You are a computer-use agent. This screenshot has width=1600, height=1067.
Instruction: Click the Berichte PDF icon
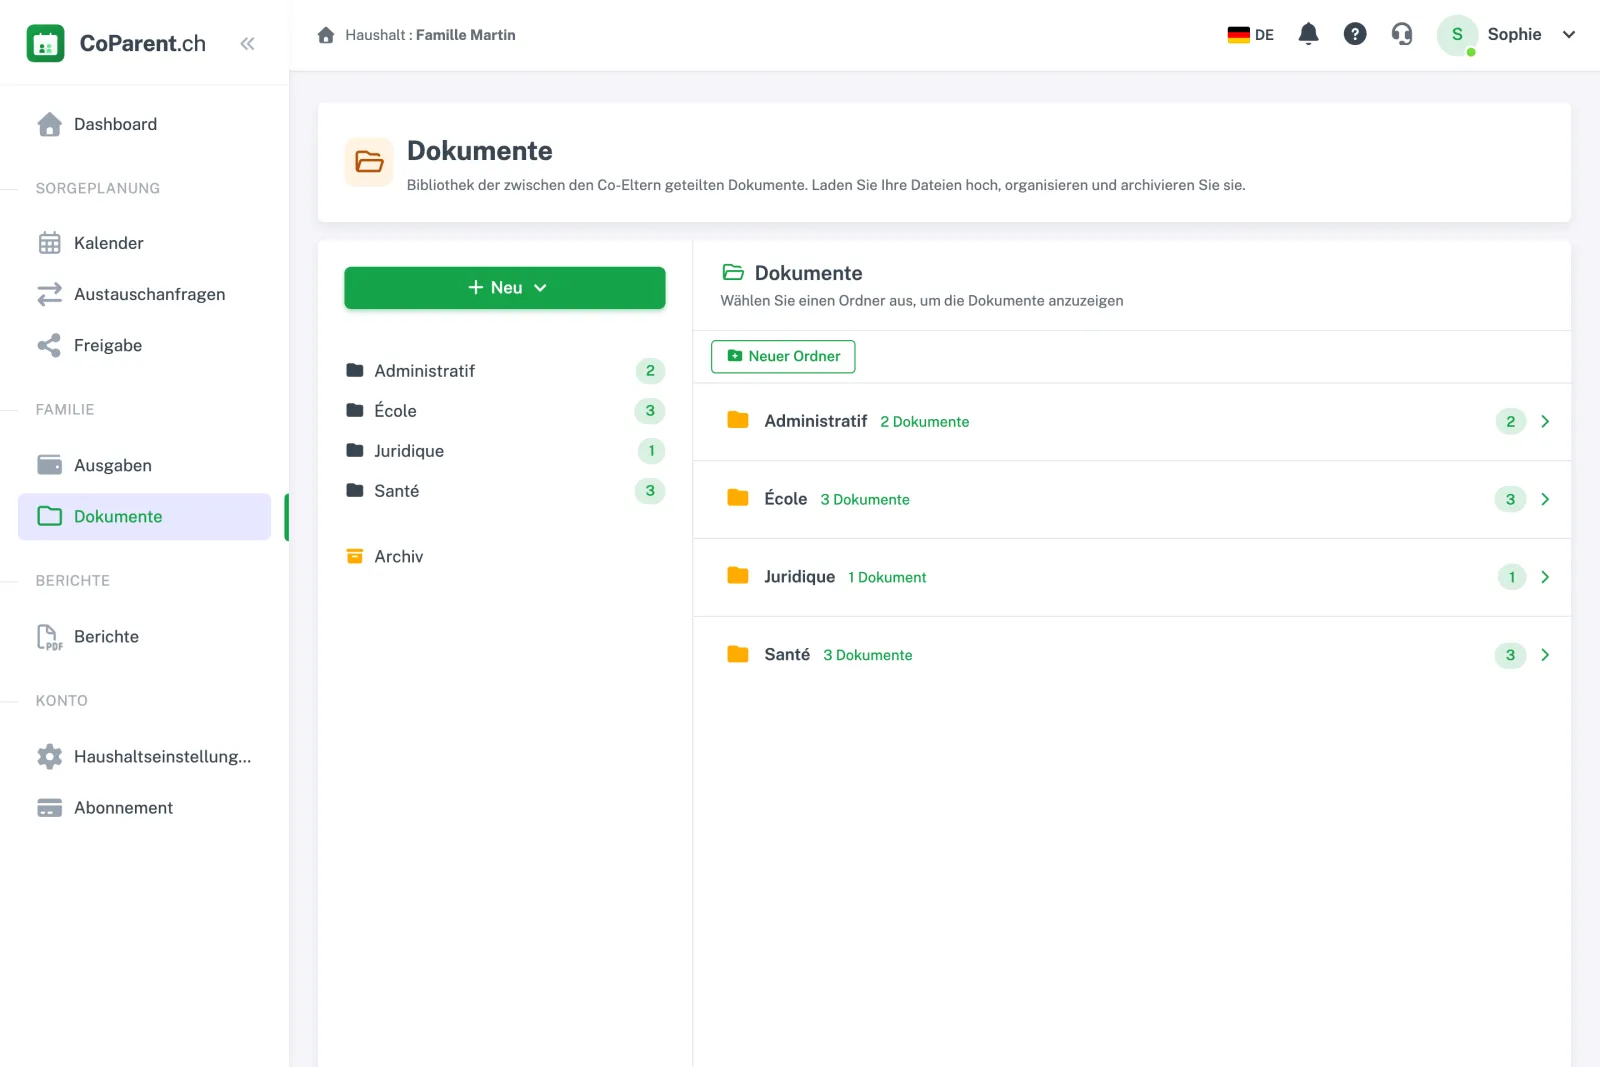point(49,637)
